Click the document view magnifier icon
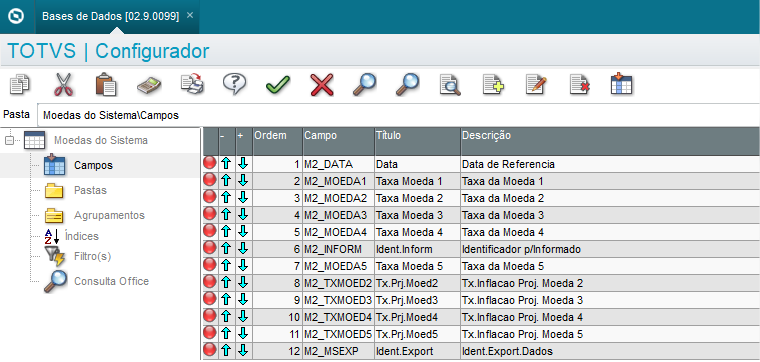Viewport: 760px width, 362px height. (450, 84)
